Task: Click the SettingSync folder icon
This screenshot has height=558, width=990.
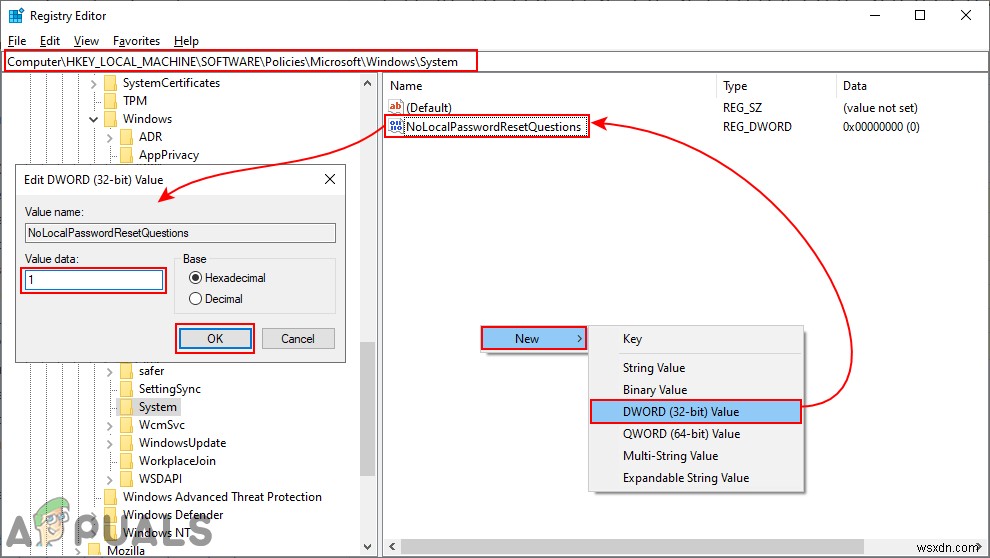Action: tap(127, 389)
